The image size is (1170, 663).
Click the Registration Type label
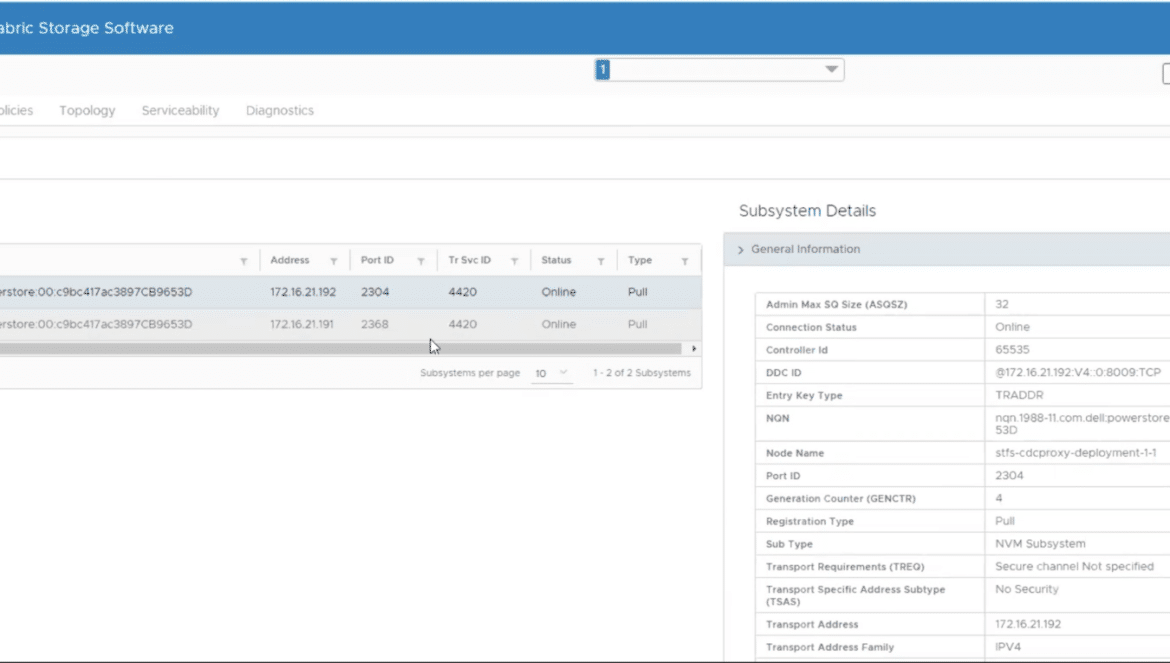pos(810,521)
